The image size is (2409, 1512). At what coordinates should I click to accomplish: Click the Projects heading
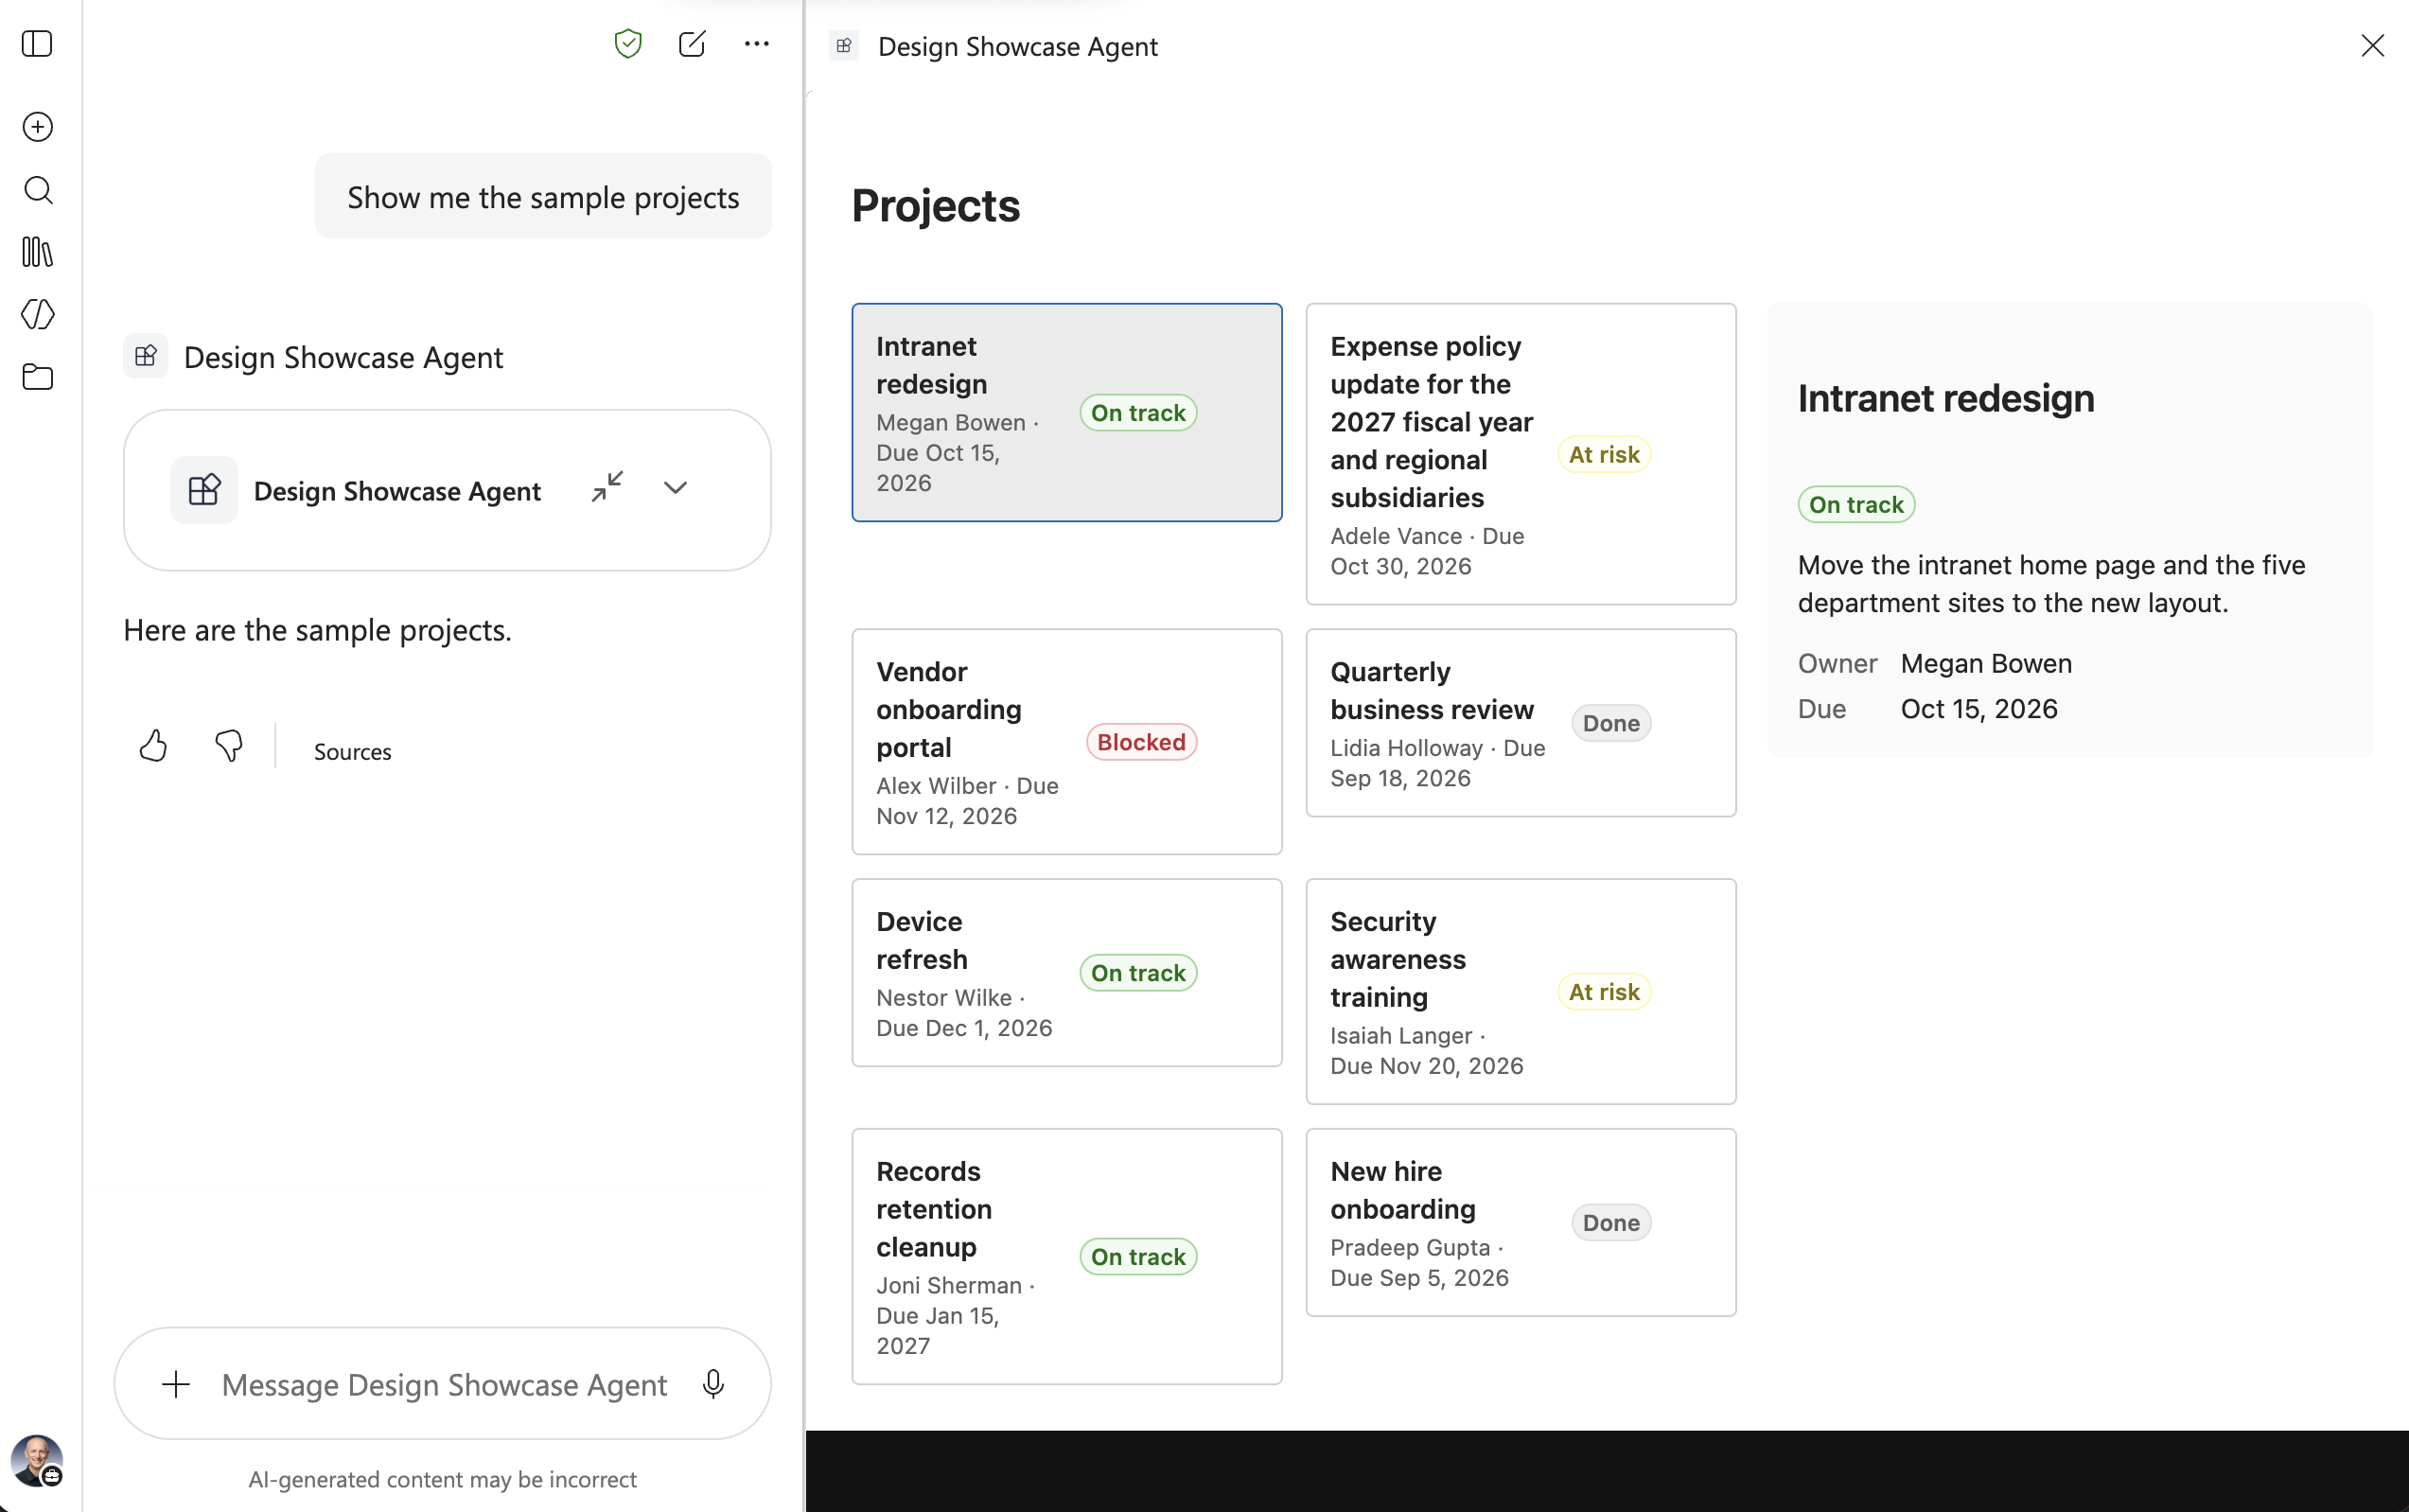pos(935,206)
